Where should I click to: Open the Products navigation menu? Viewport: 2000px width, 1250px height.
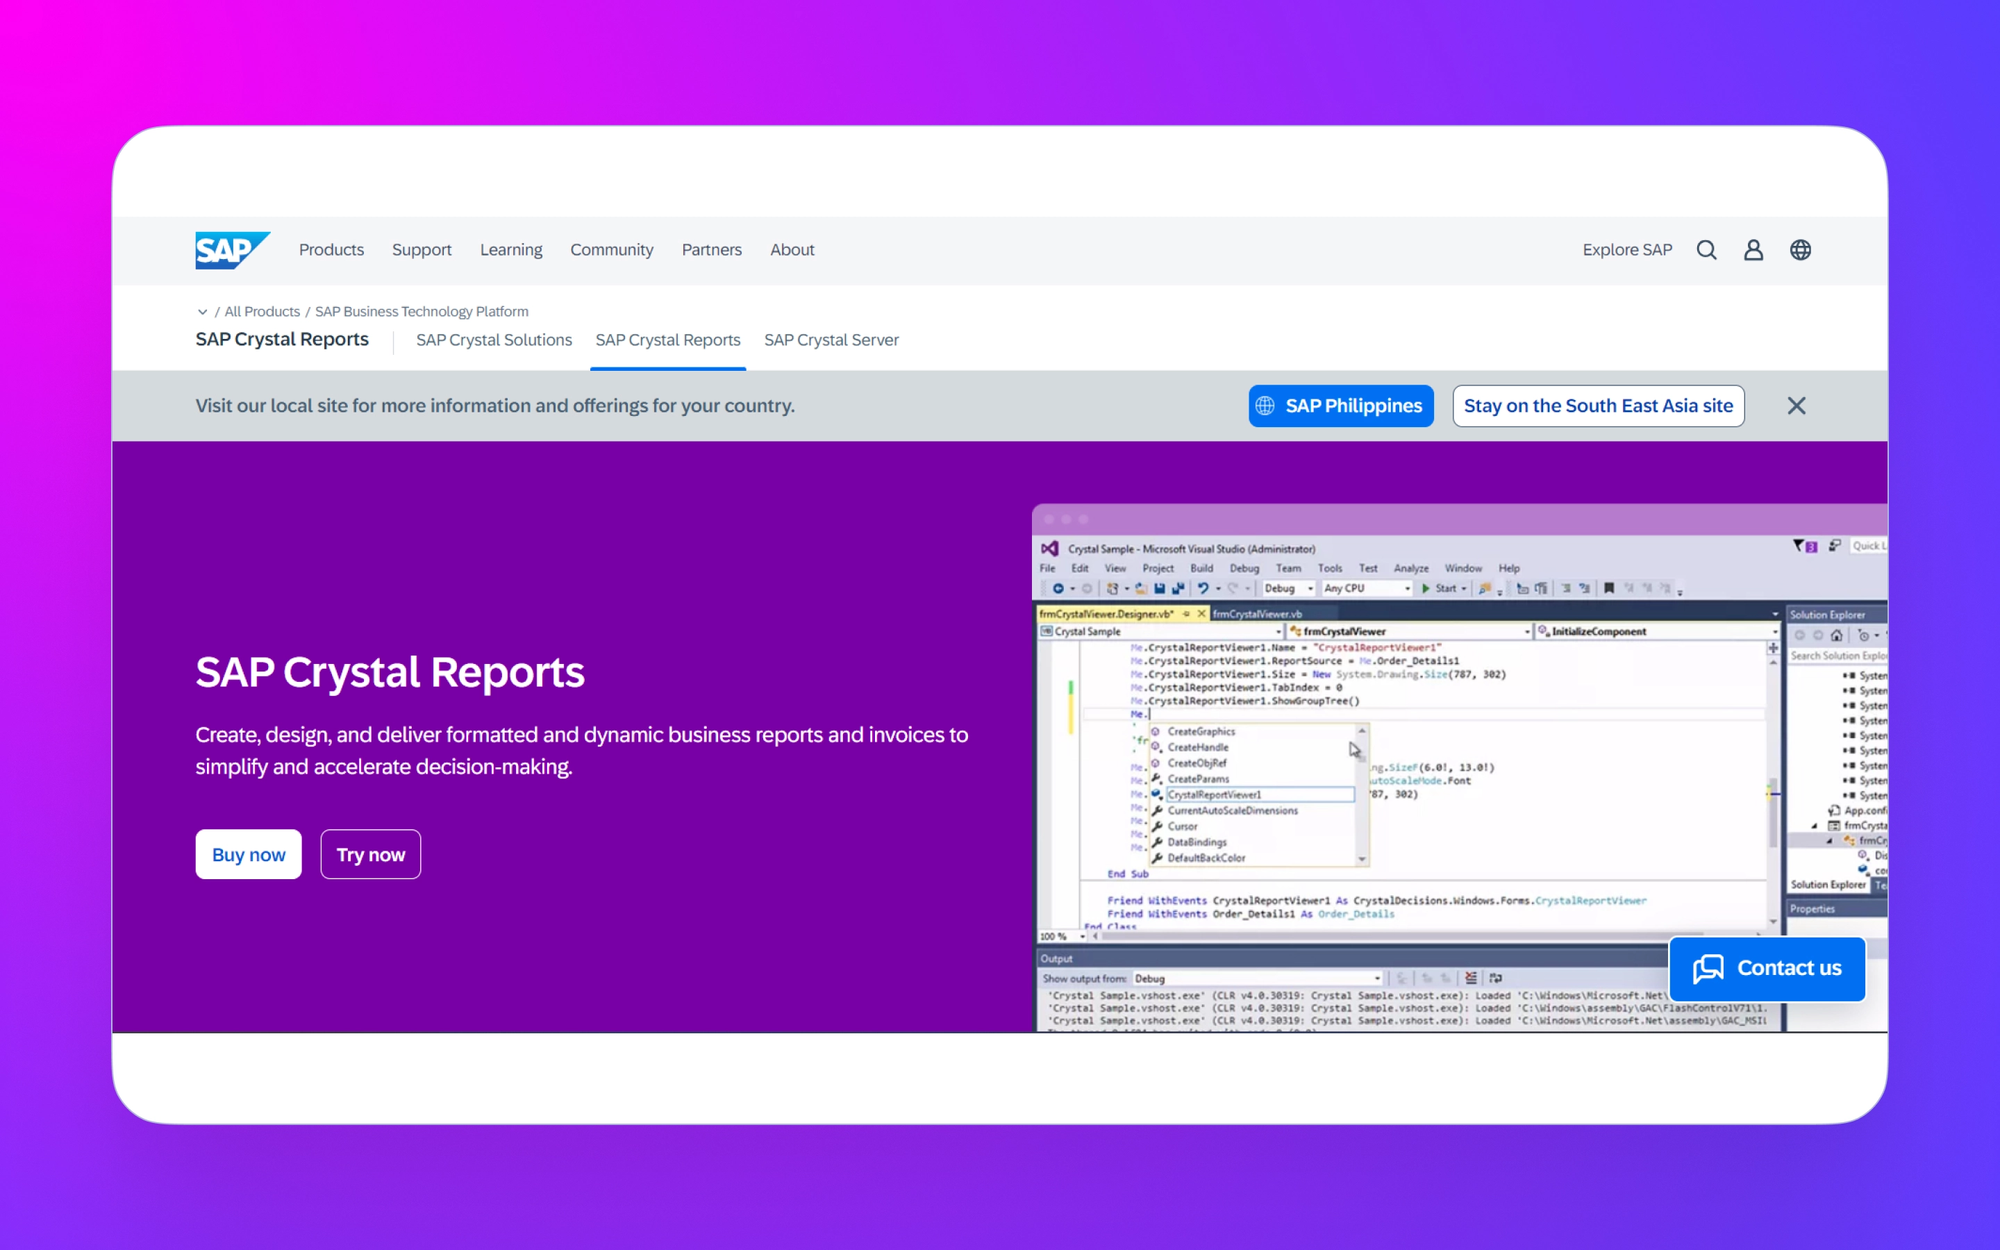tap(331, 250)
